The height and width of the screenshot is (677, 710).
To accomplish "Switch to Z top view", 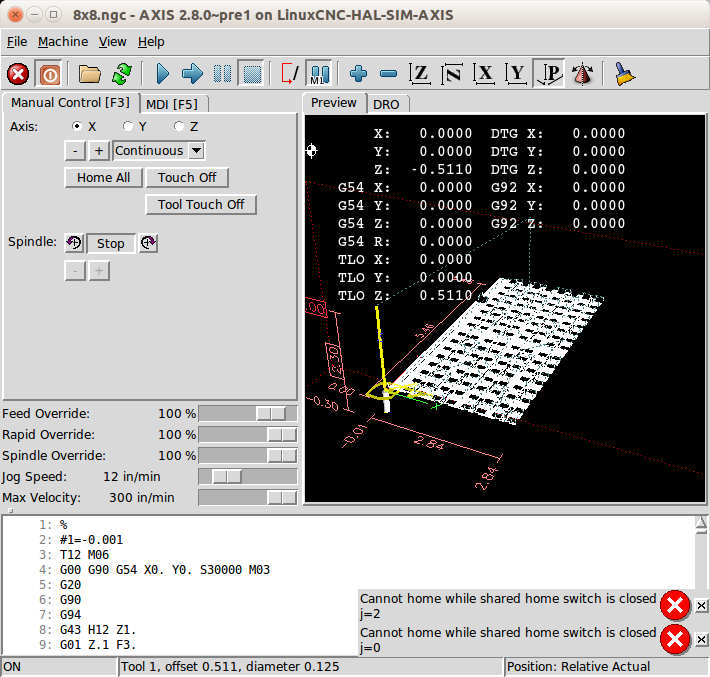I will (x=420, y=74).
